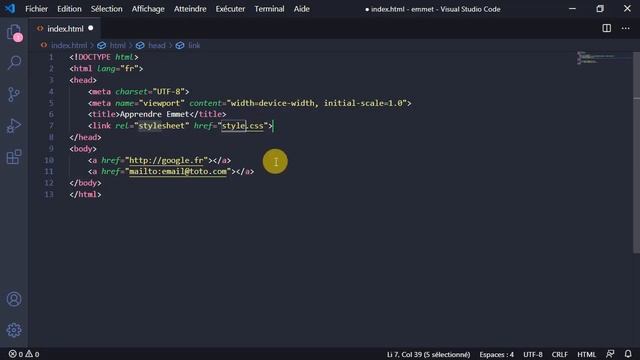Follow the mailto:email@toto.com link
Screen dimensions: 640x360
178,172
